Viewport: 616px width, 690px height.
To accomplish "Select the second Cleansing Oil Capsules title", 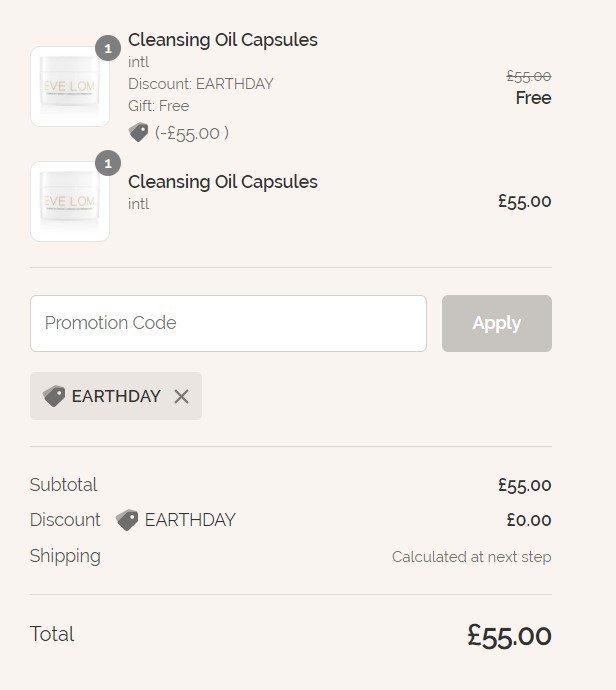I will tap(223, 182).
